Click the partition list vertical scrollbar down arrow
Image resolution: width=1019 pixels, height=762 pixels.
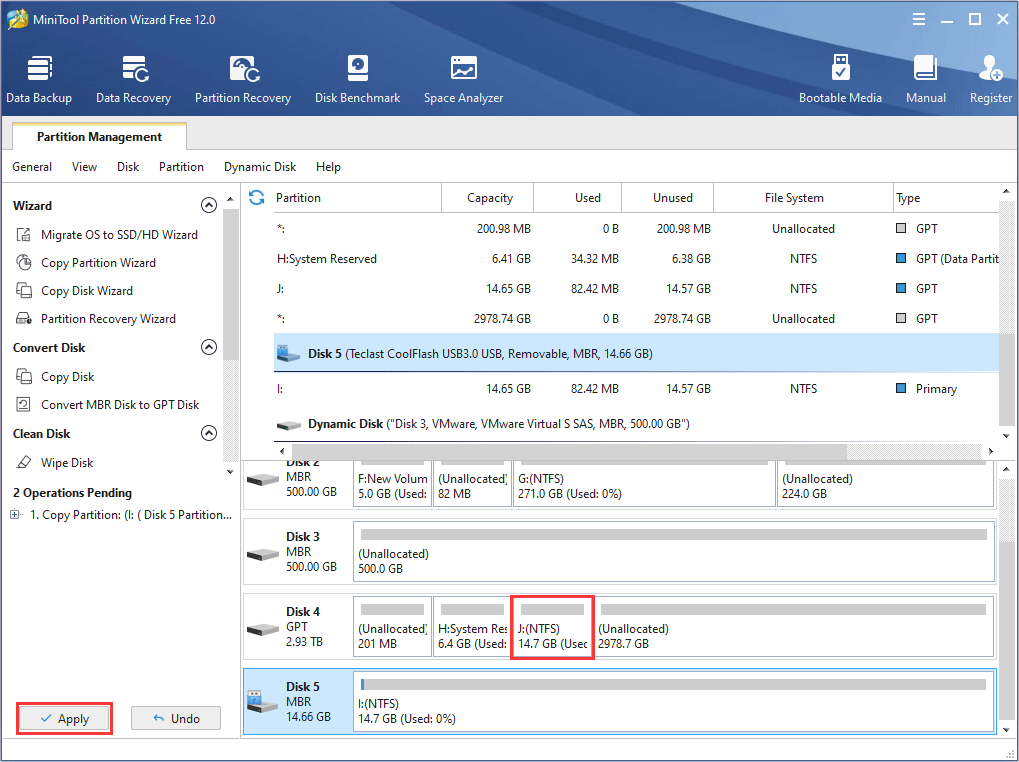pyautogui.click(x=1006, y=436)
